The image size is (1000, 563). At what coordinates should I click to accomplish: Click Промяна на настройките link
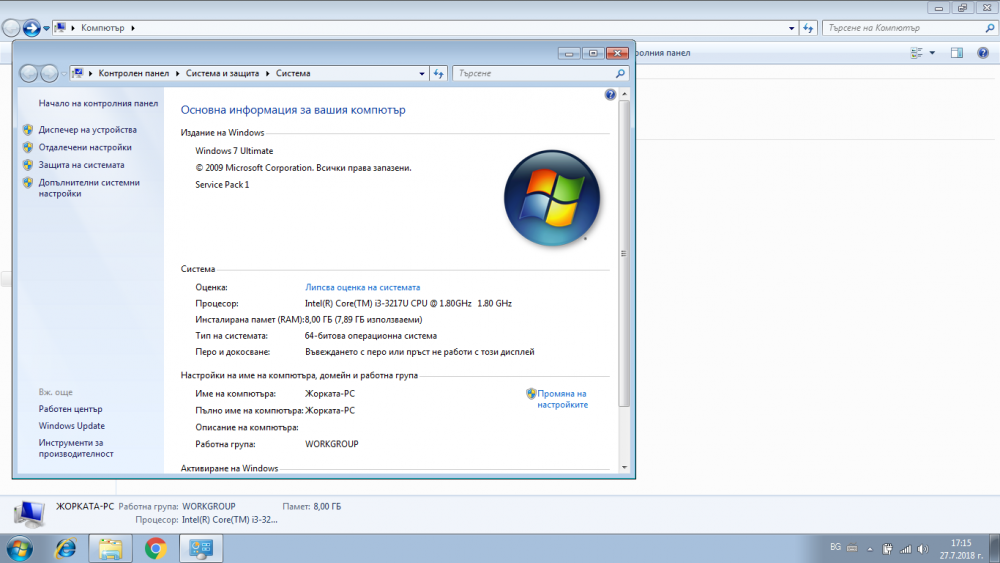(562, 399)
